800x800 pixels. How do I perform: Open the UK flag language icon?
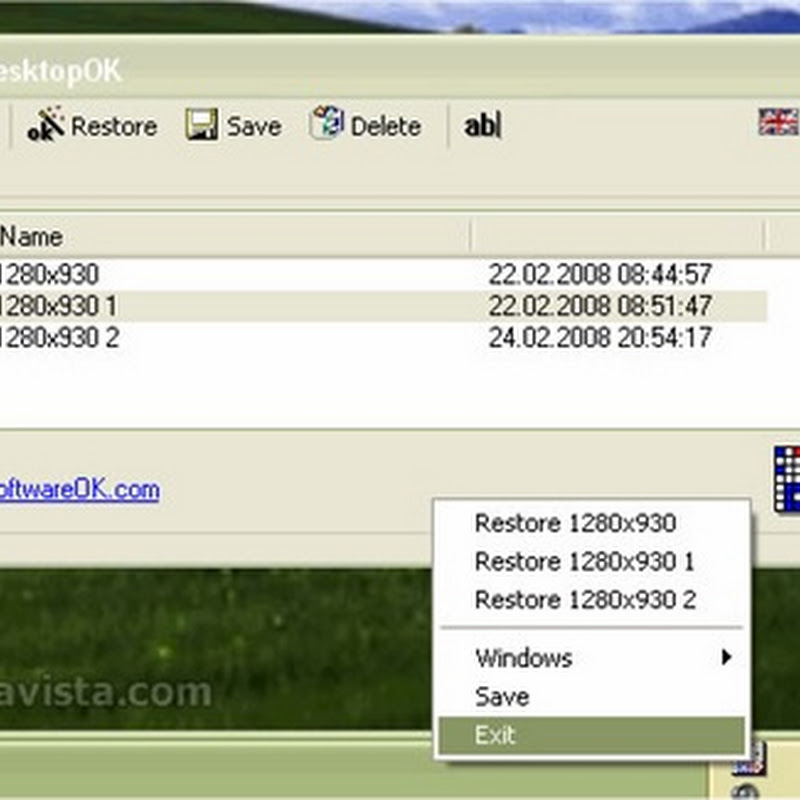[x=779, y=122]
